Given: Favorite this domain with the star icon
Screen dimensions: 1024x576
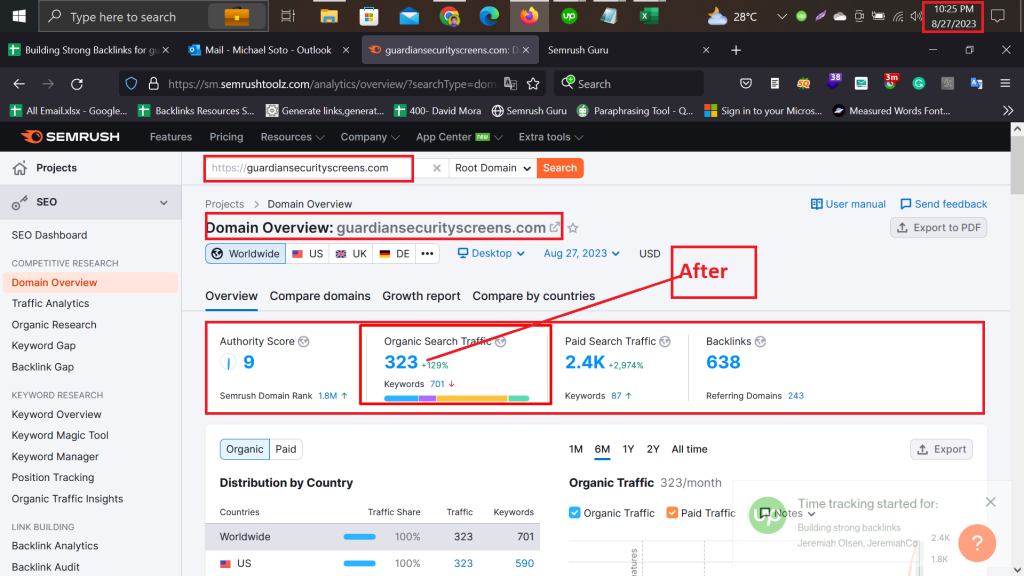Looking at the screenshot, I should pos(573,228).
